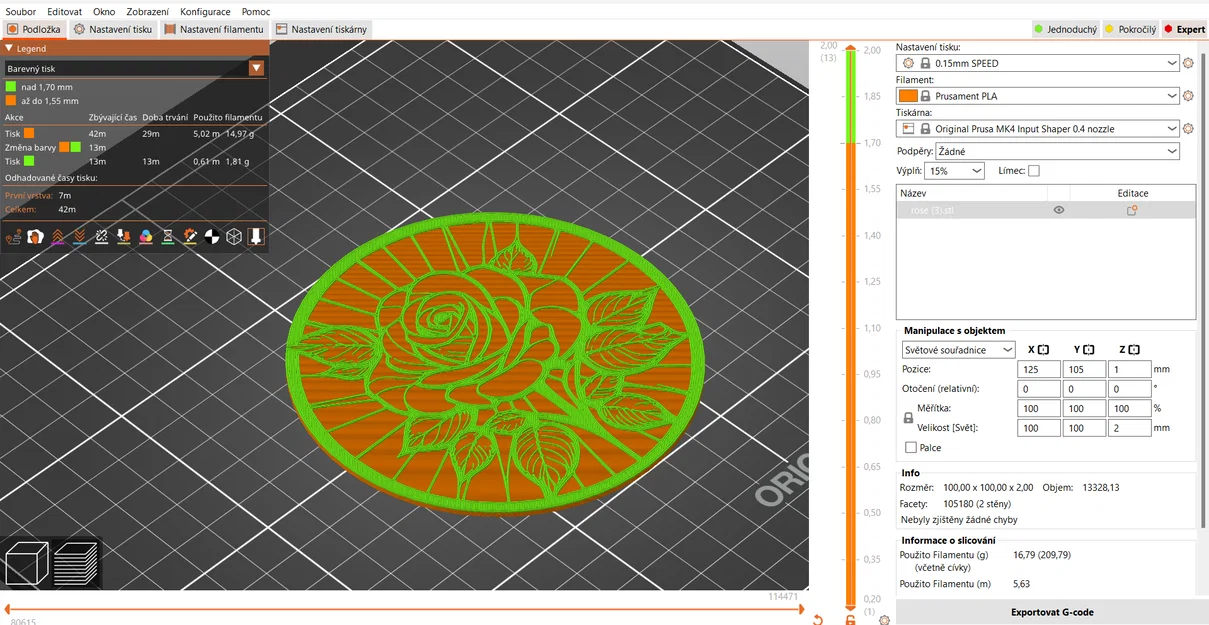This screenshot has height=625, width=1209.
Task: Switch to the Nastavení filamentu tab
Action: click(x=213, y=28)
